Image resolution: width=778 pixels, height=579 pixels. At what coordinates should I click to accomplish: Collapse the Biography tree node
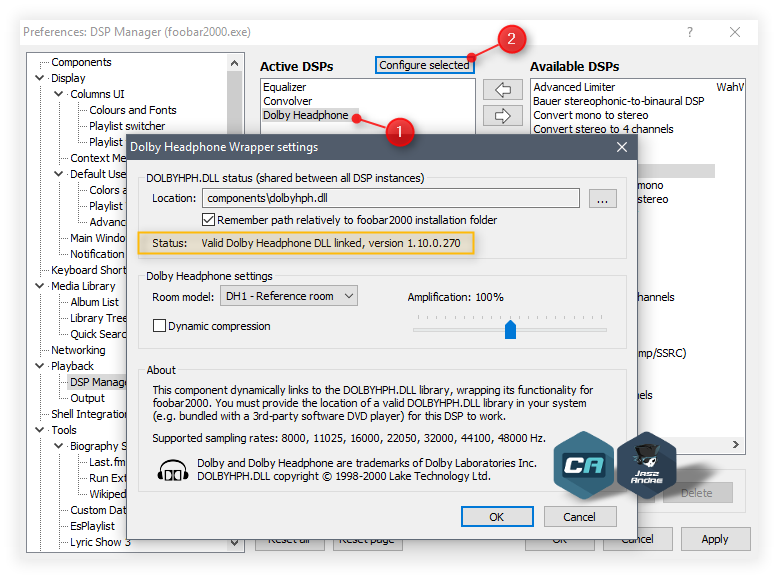(x=59, y=446)
